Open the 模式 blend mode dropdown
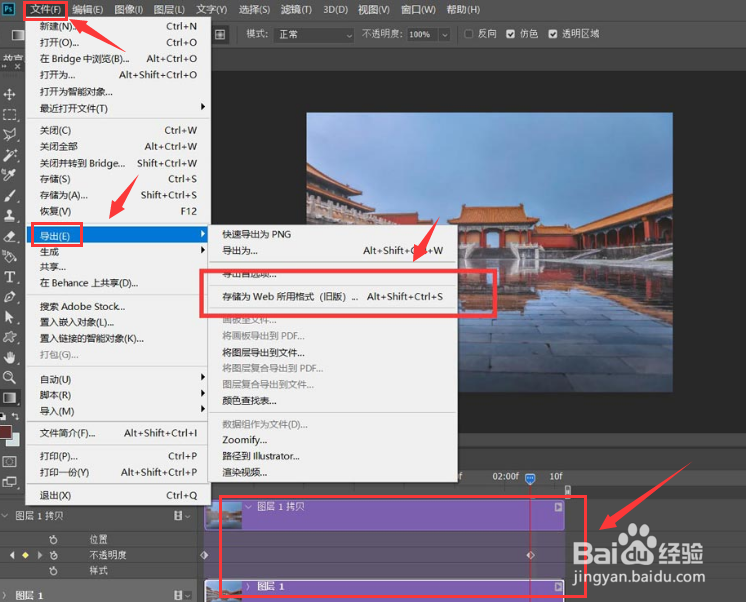This screenshot has width=746, height=602. 314,35
